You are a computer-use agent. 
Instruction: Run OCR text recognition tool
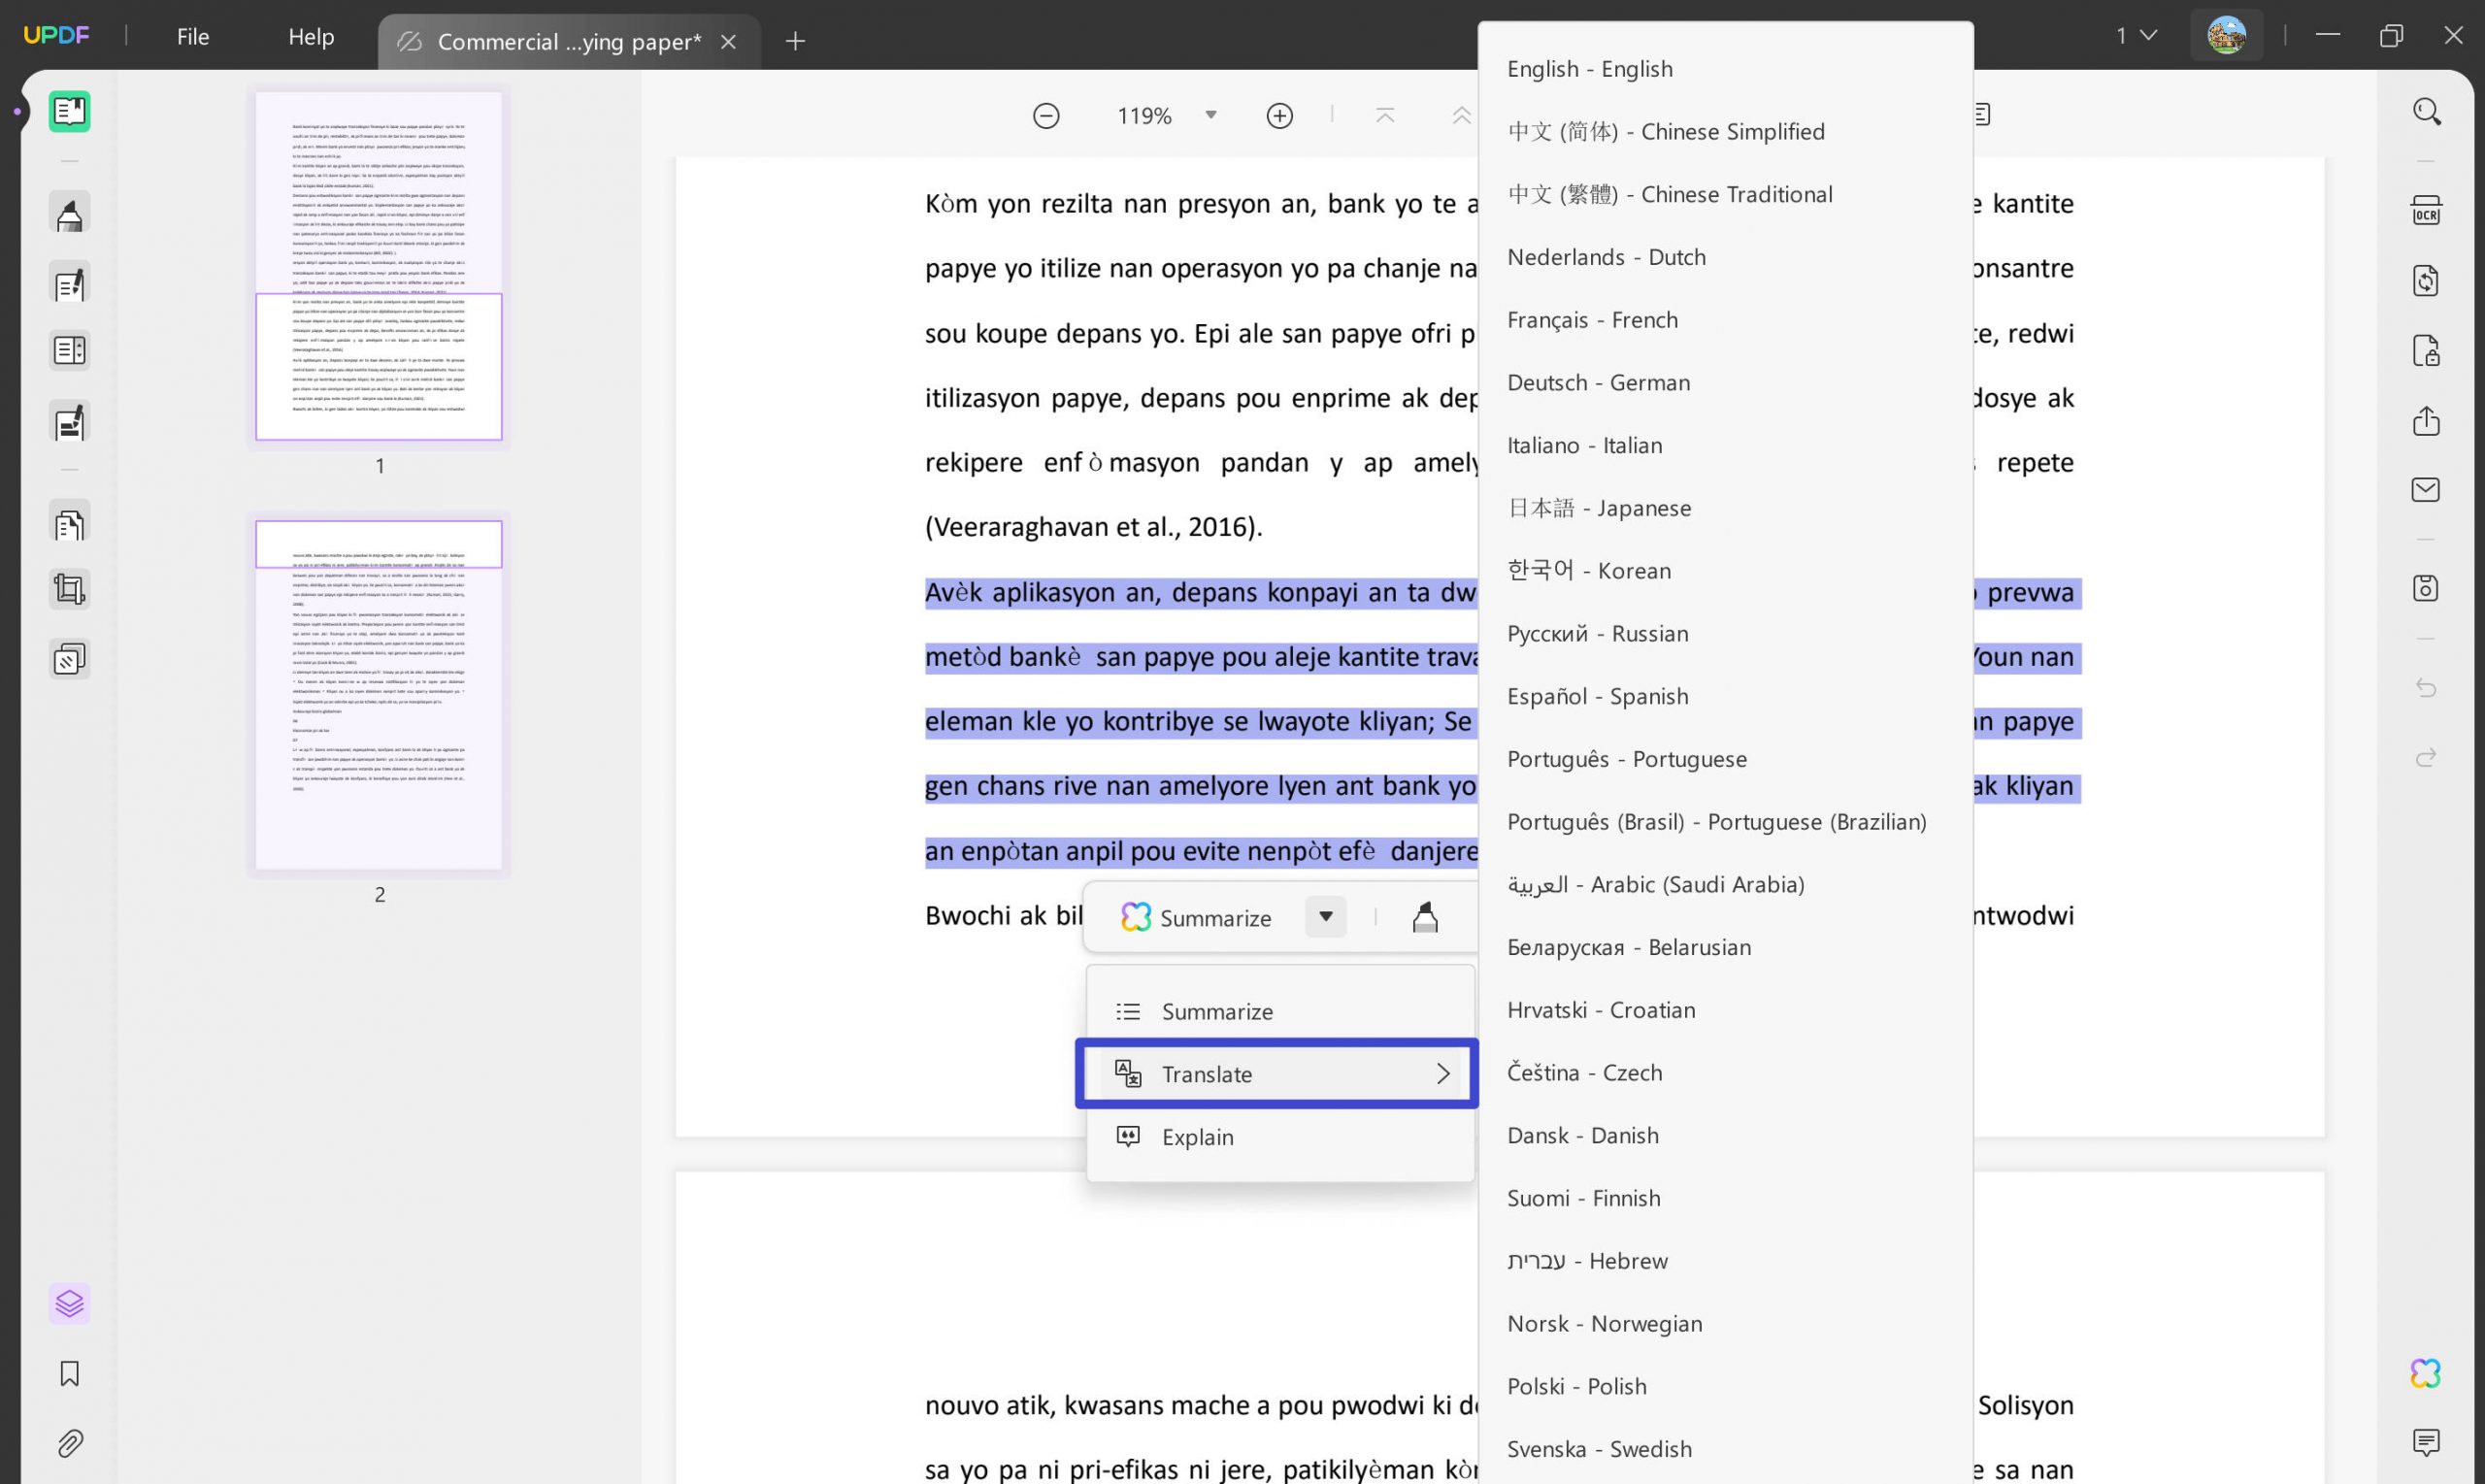(2426, 211)
